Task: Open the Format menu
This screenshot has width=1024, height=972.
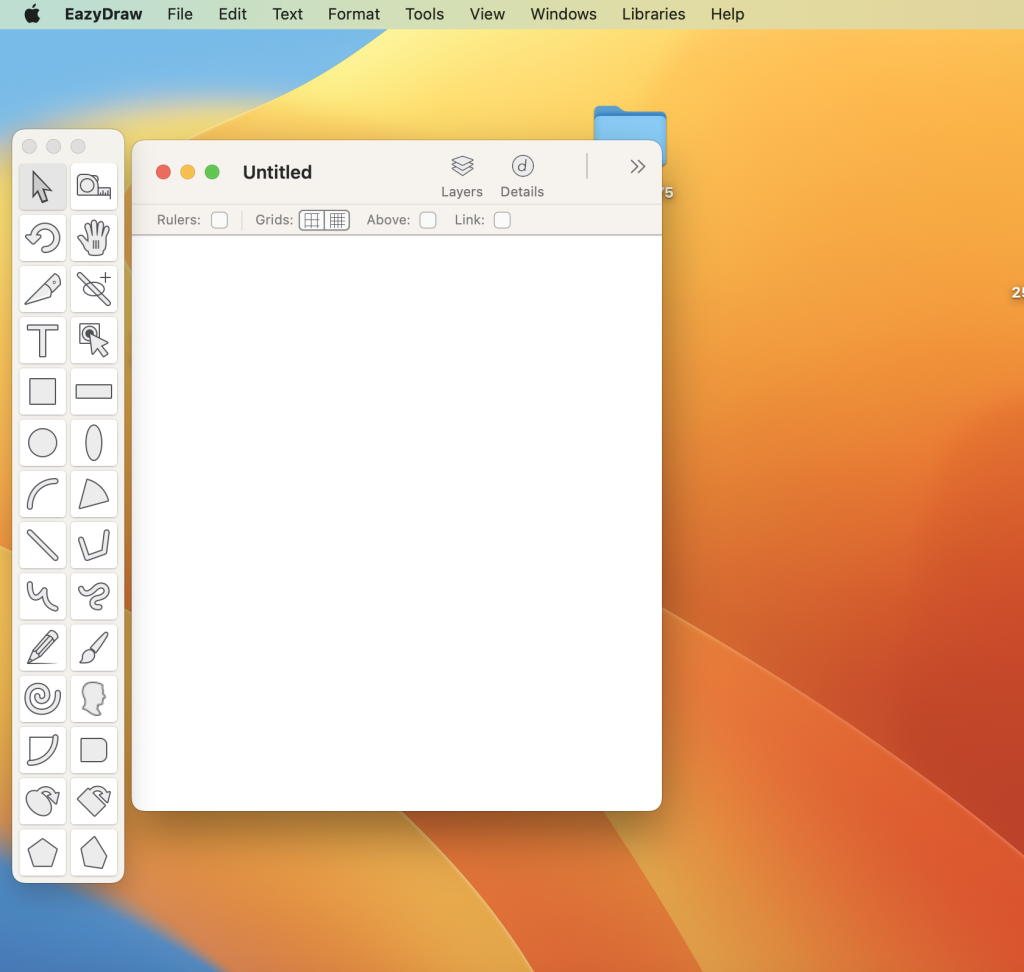Action: pyautogui.click(x=353, y=14)
